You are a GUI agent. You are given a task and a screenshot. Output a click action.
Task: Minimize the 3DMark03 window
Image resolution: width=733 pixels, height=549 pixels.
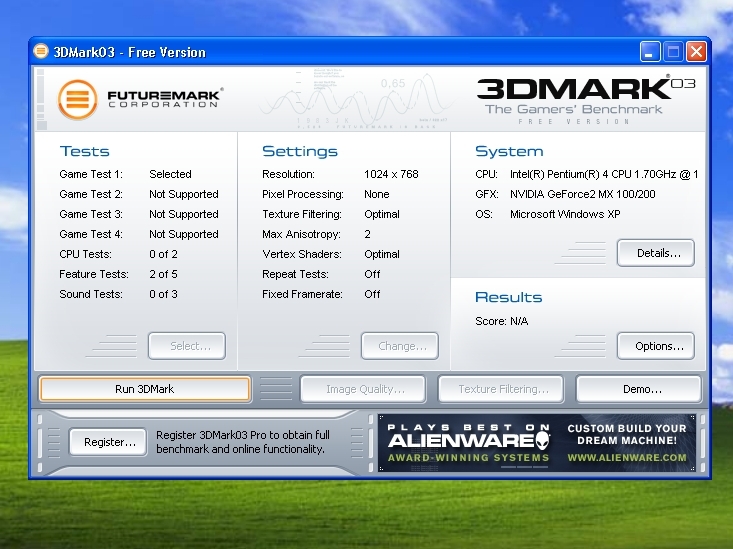(x=650, y=51)
